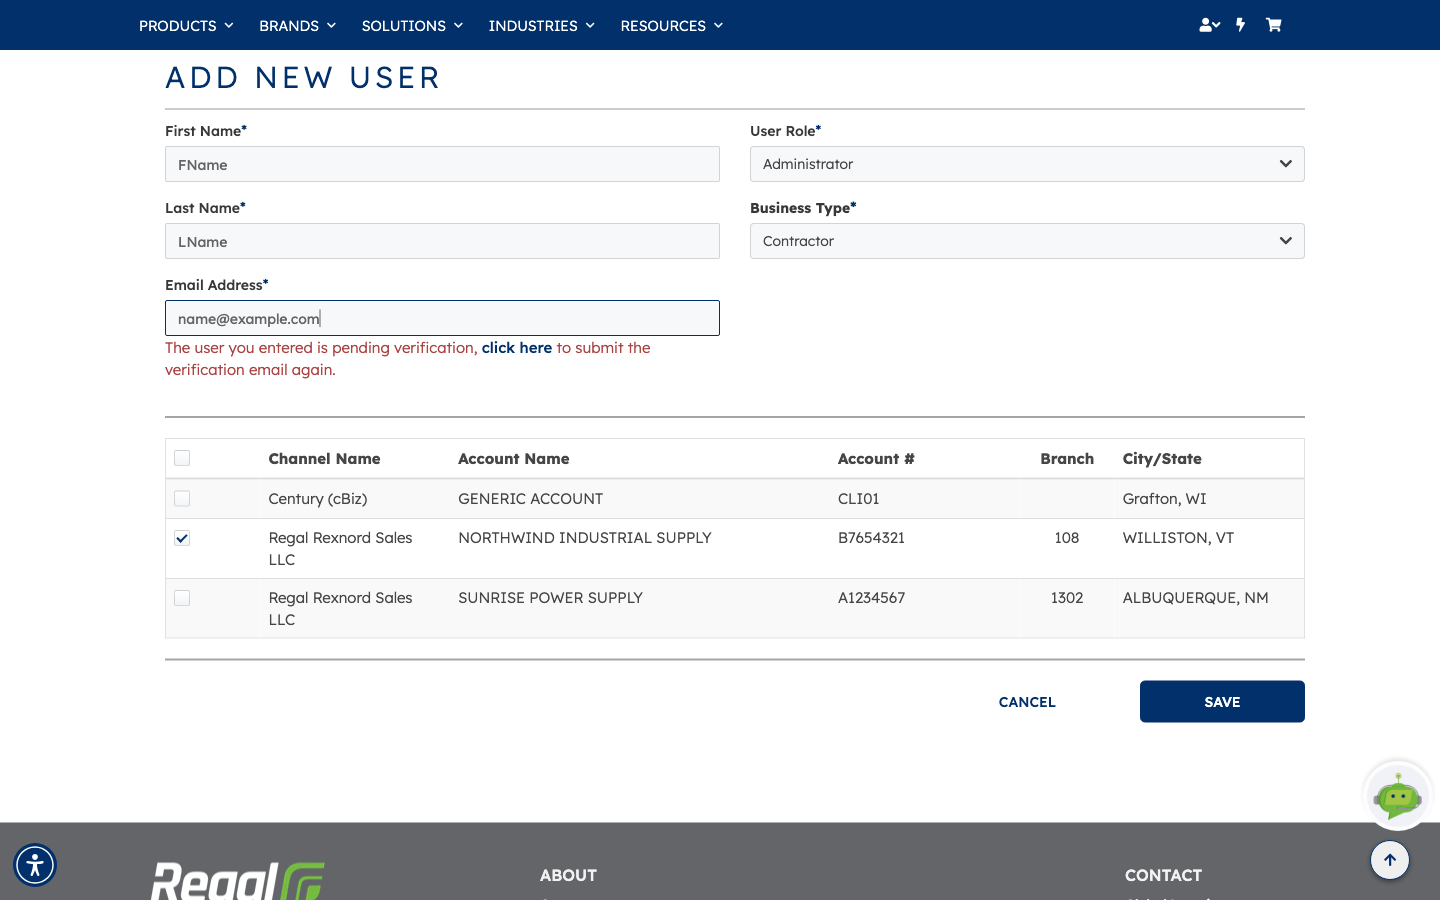Click the ALBUQUERQUE, NM cell
Screen dimensions: 1440x900
[x=1195, y=598]
